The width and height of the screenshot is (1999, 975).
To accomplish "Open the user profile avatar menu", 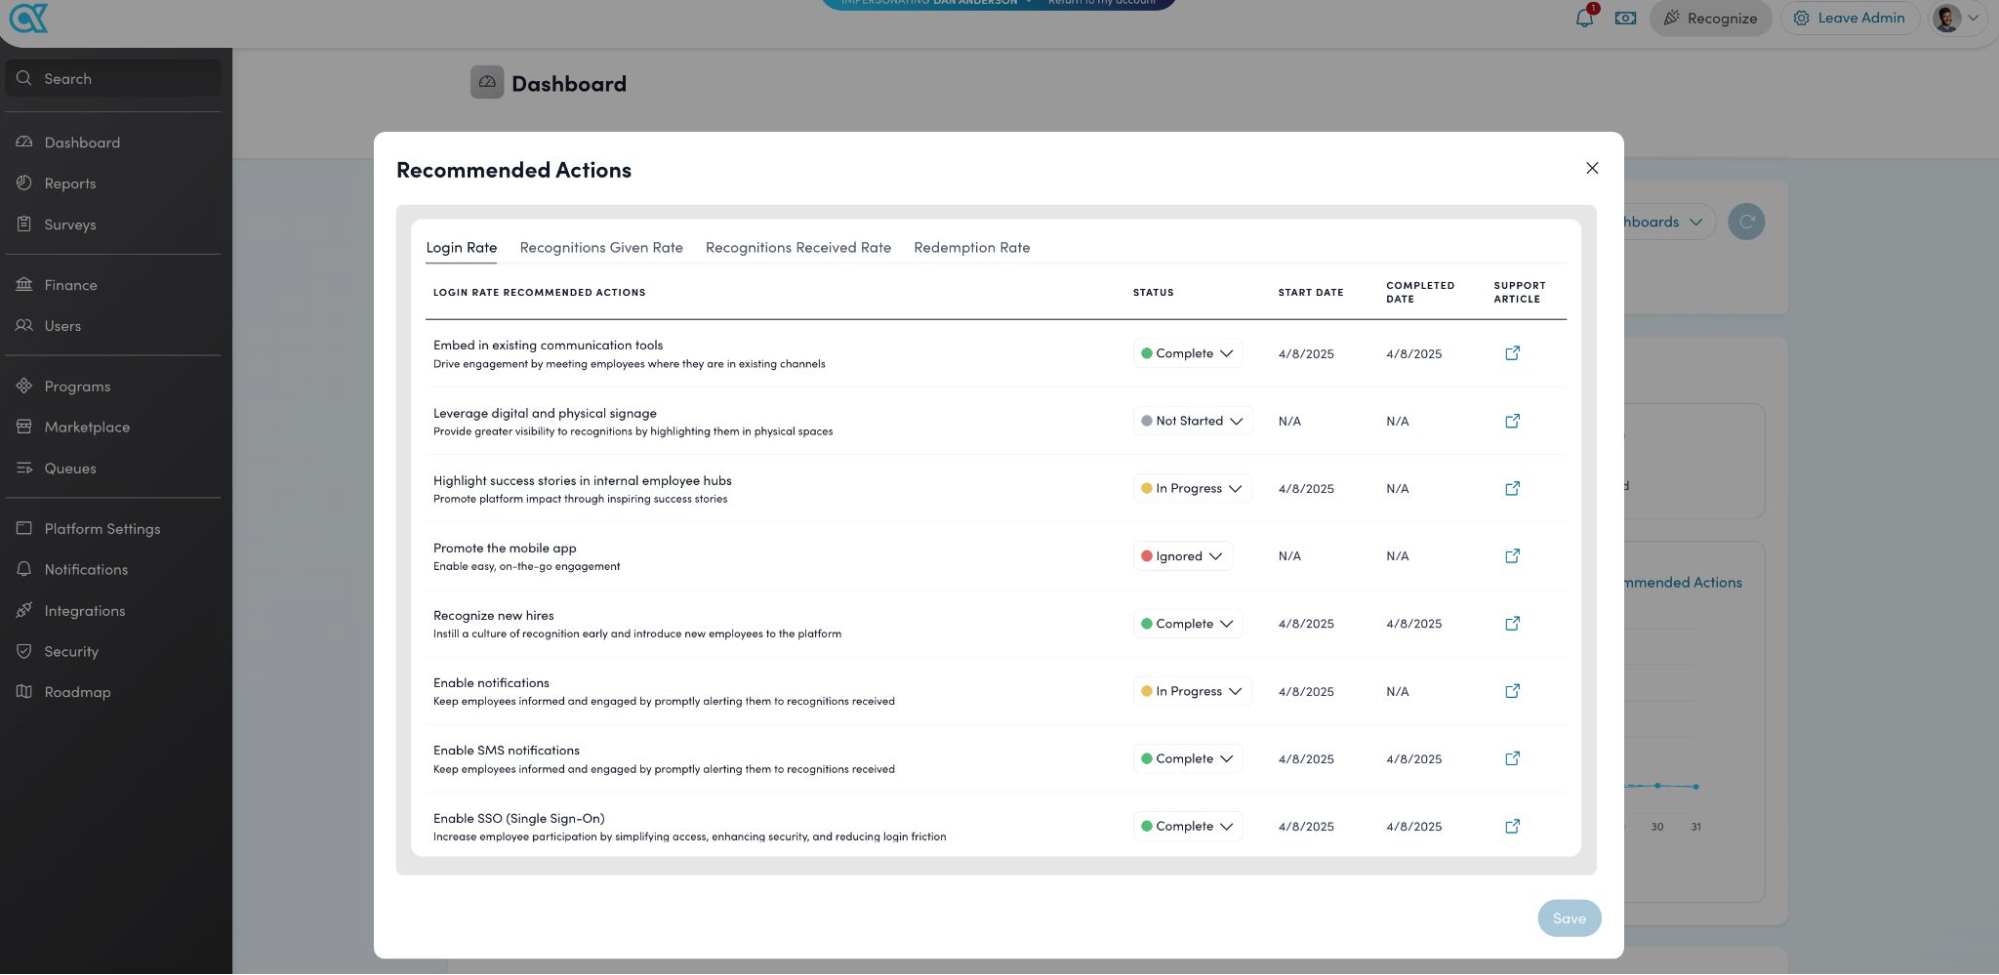I will tap(1954, 18).
